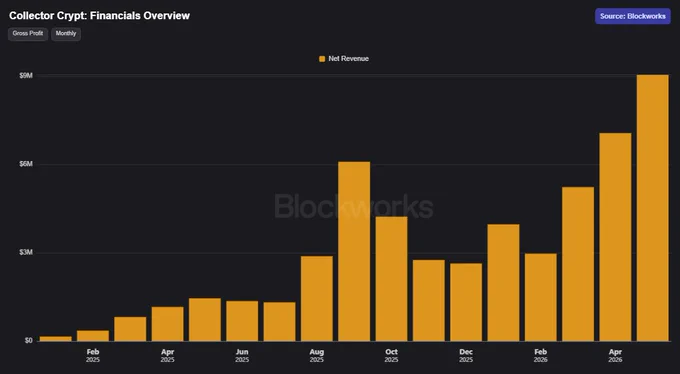Click the Feb 2025 bar
Screen dimensions: 680x374
(x=93, y=336)
